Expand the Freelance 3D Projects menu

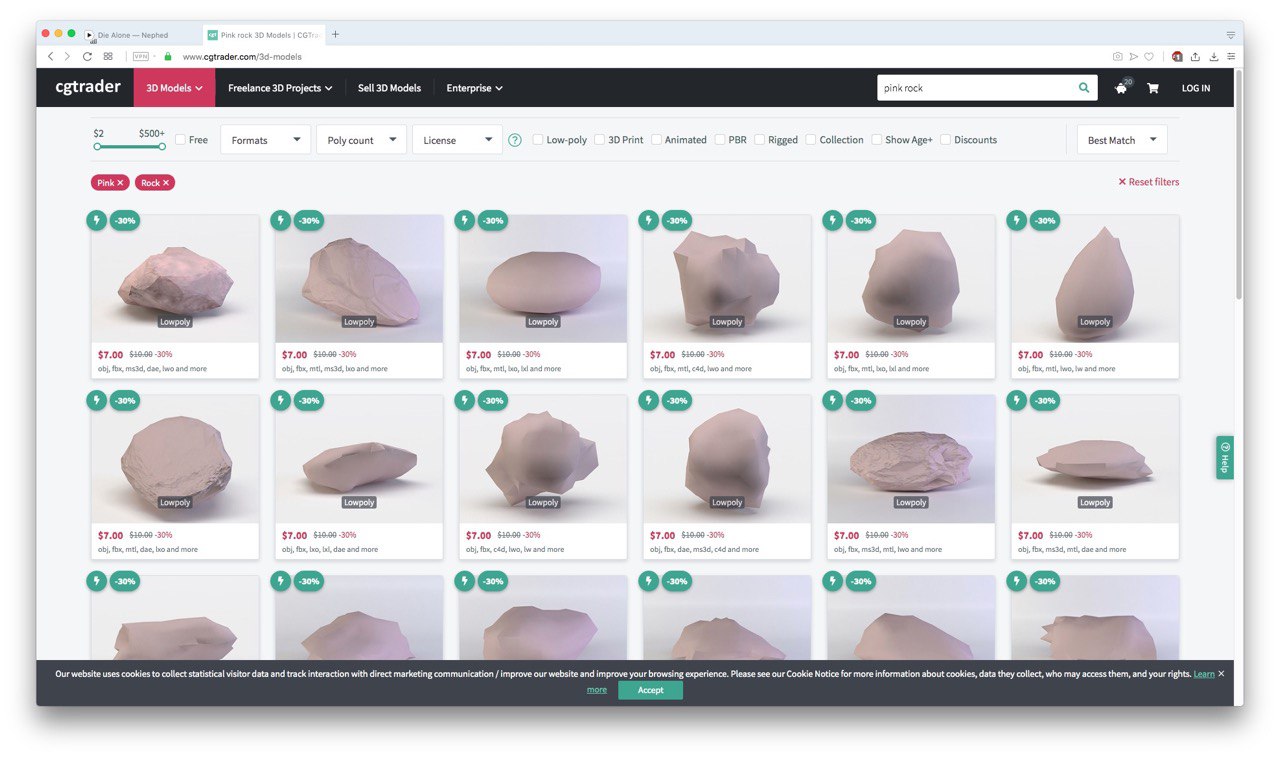(280, 88)
